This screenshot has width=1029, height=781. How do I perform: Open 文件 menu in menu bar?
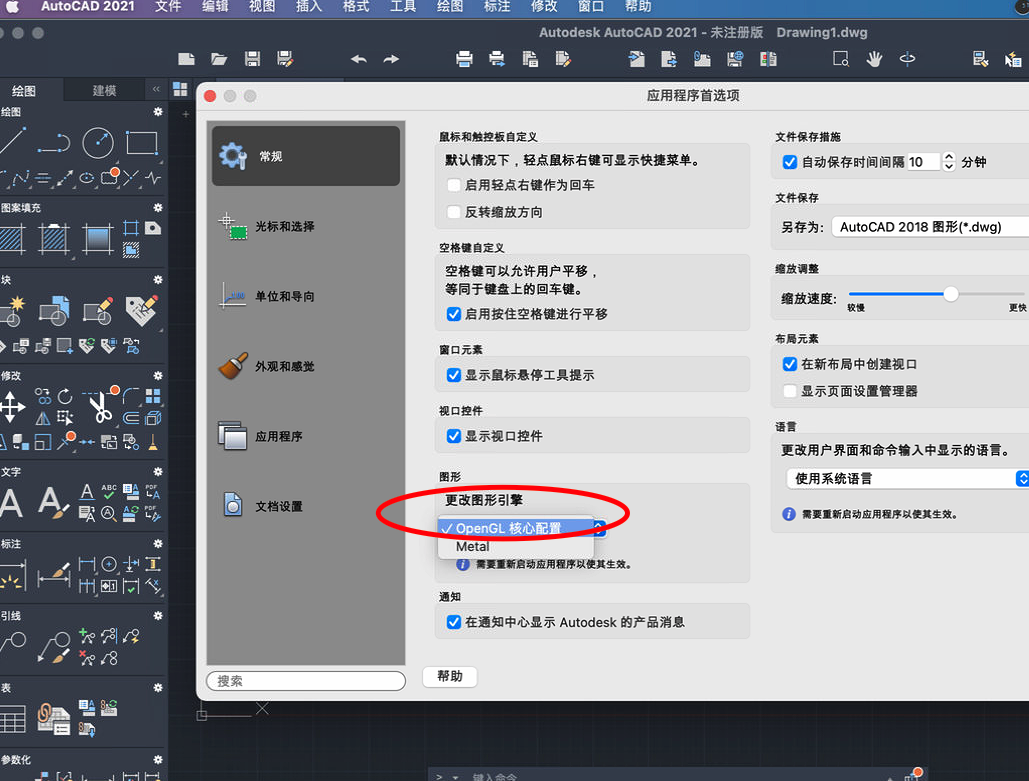click(168, 7)
